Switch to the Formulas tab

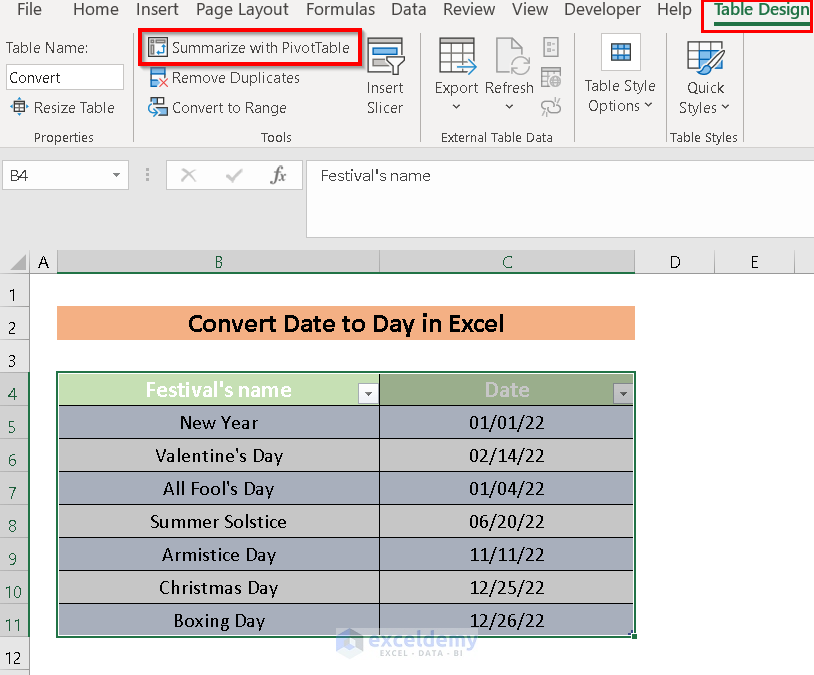click(340, 10)
